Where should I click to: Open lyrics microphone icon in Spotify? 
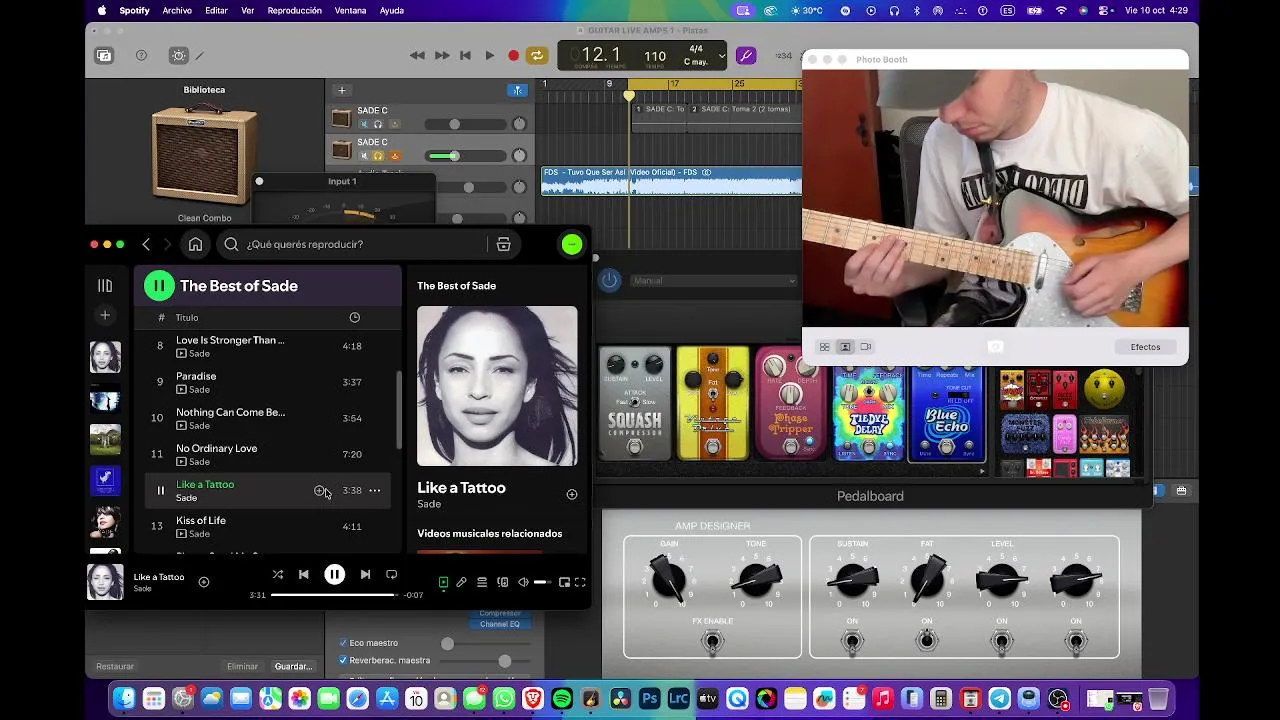click(461, 582)
